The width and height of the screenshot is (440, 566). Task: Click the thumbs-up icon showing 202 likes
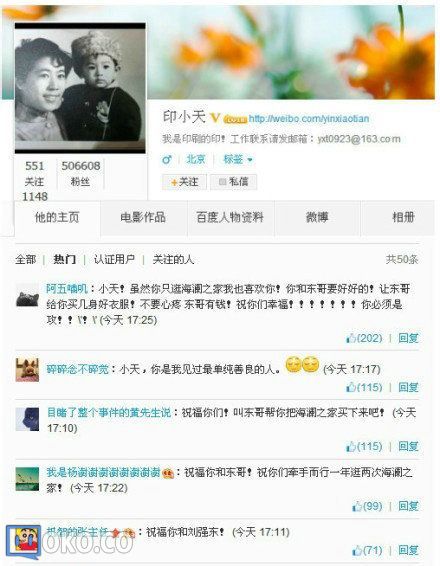point(350,338)
